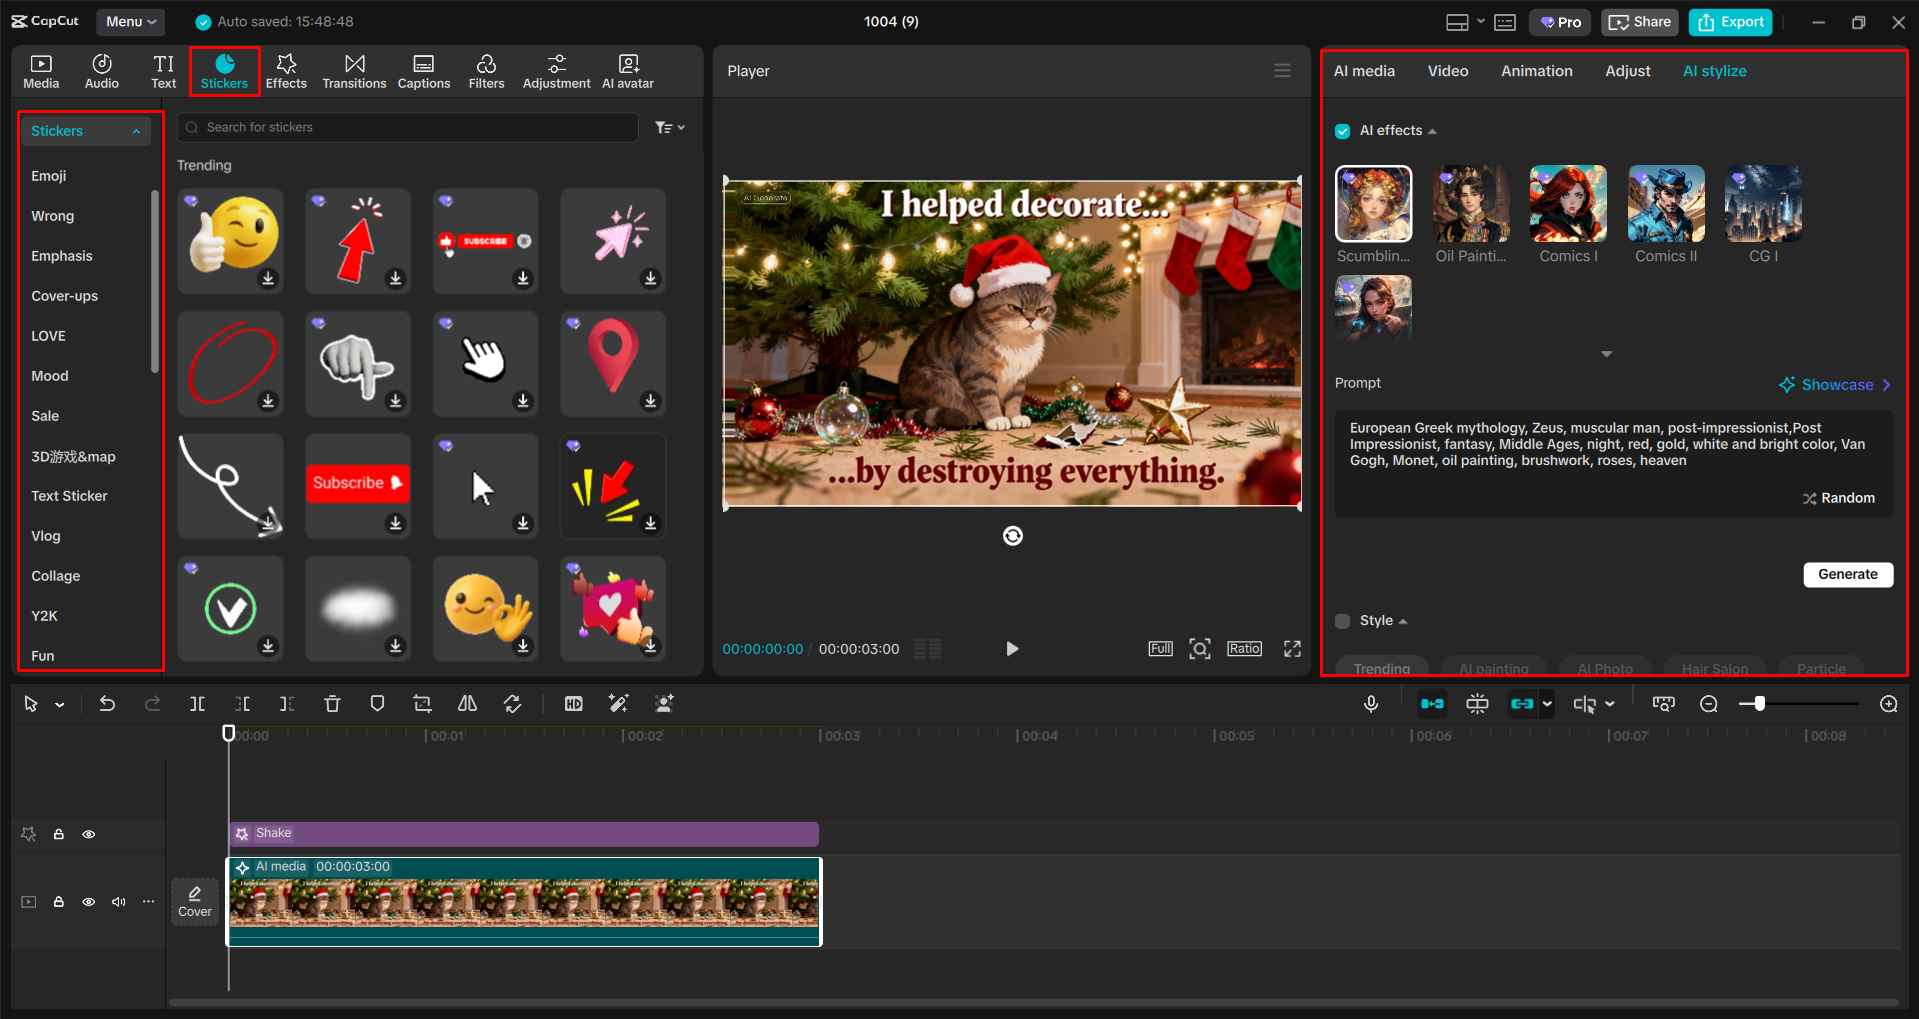Split the clip at the playhead

pyautogui.click(x=197, y=703)
